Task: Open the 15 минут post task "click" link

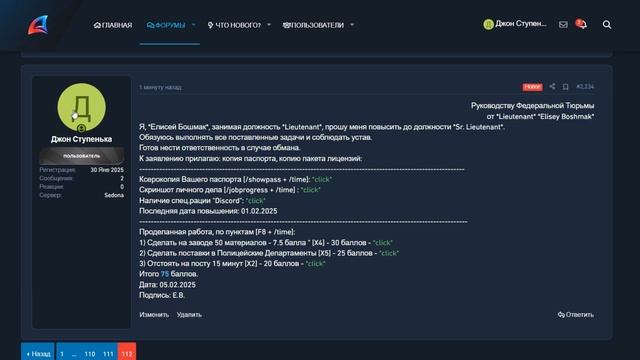Action: click(316, 264)
